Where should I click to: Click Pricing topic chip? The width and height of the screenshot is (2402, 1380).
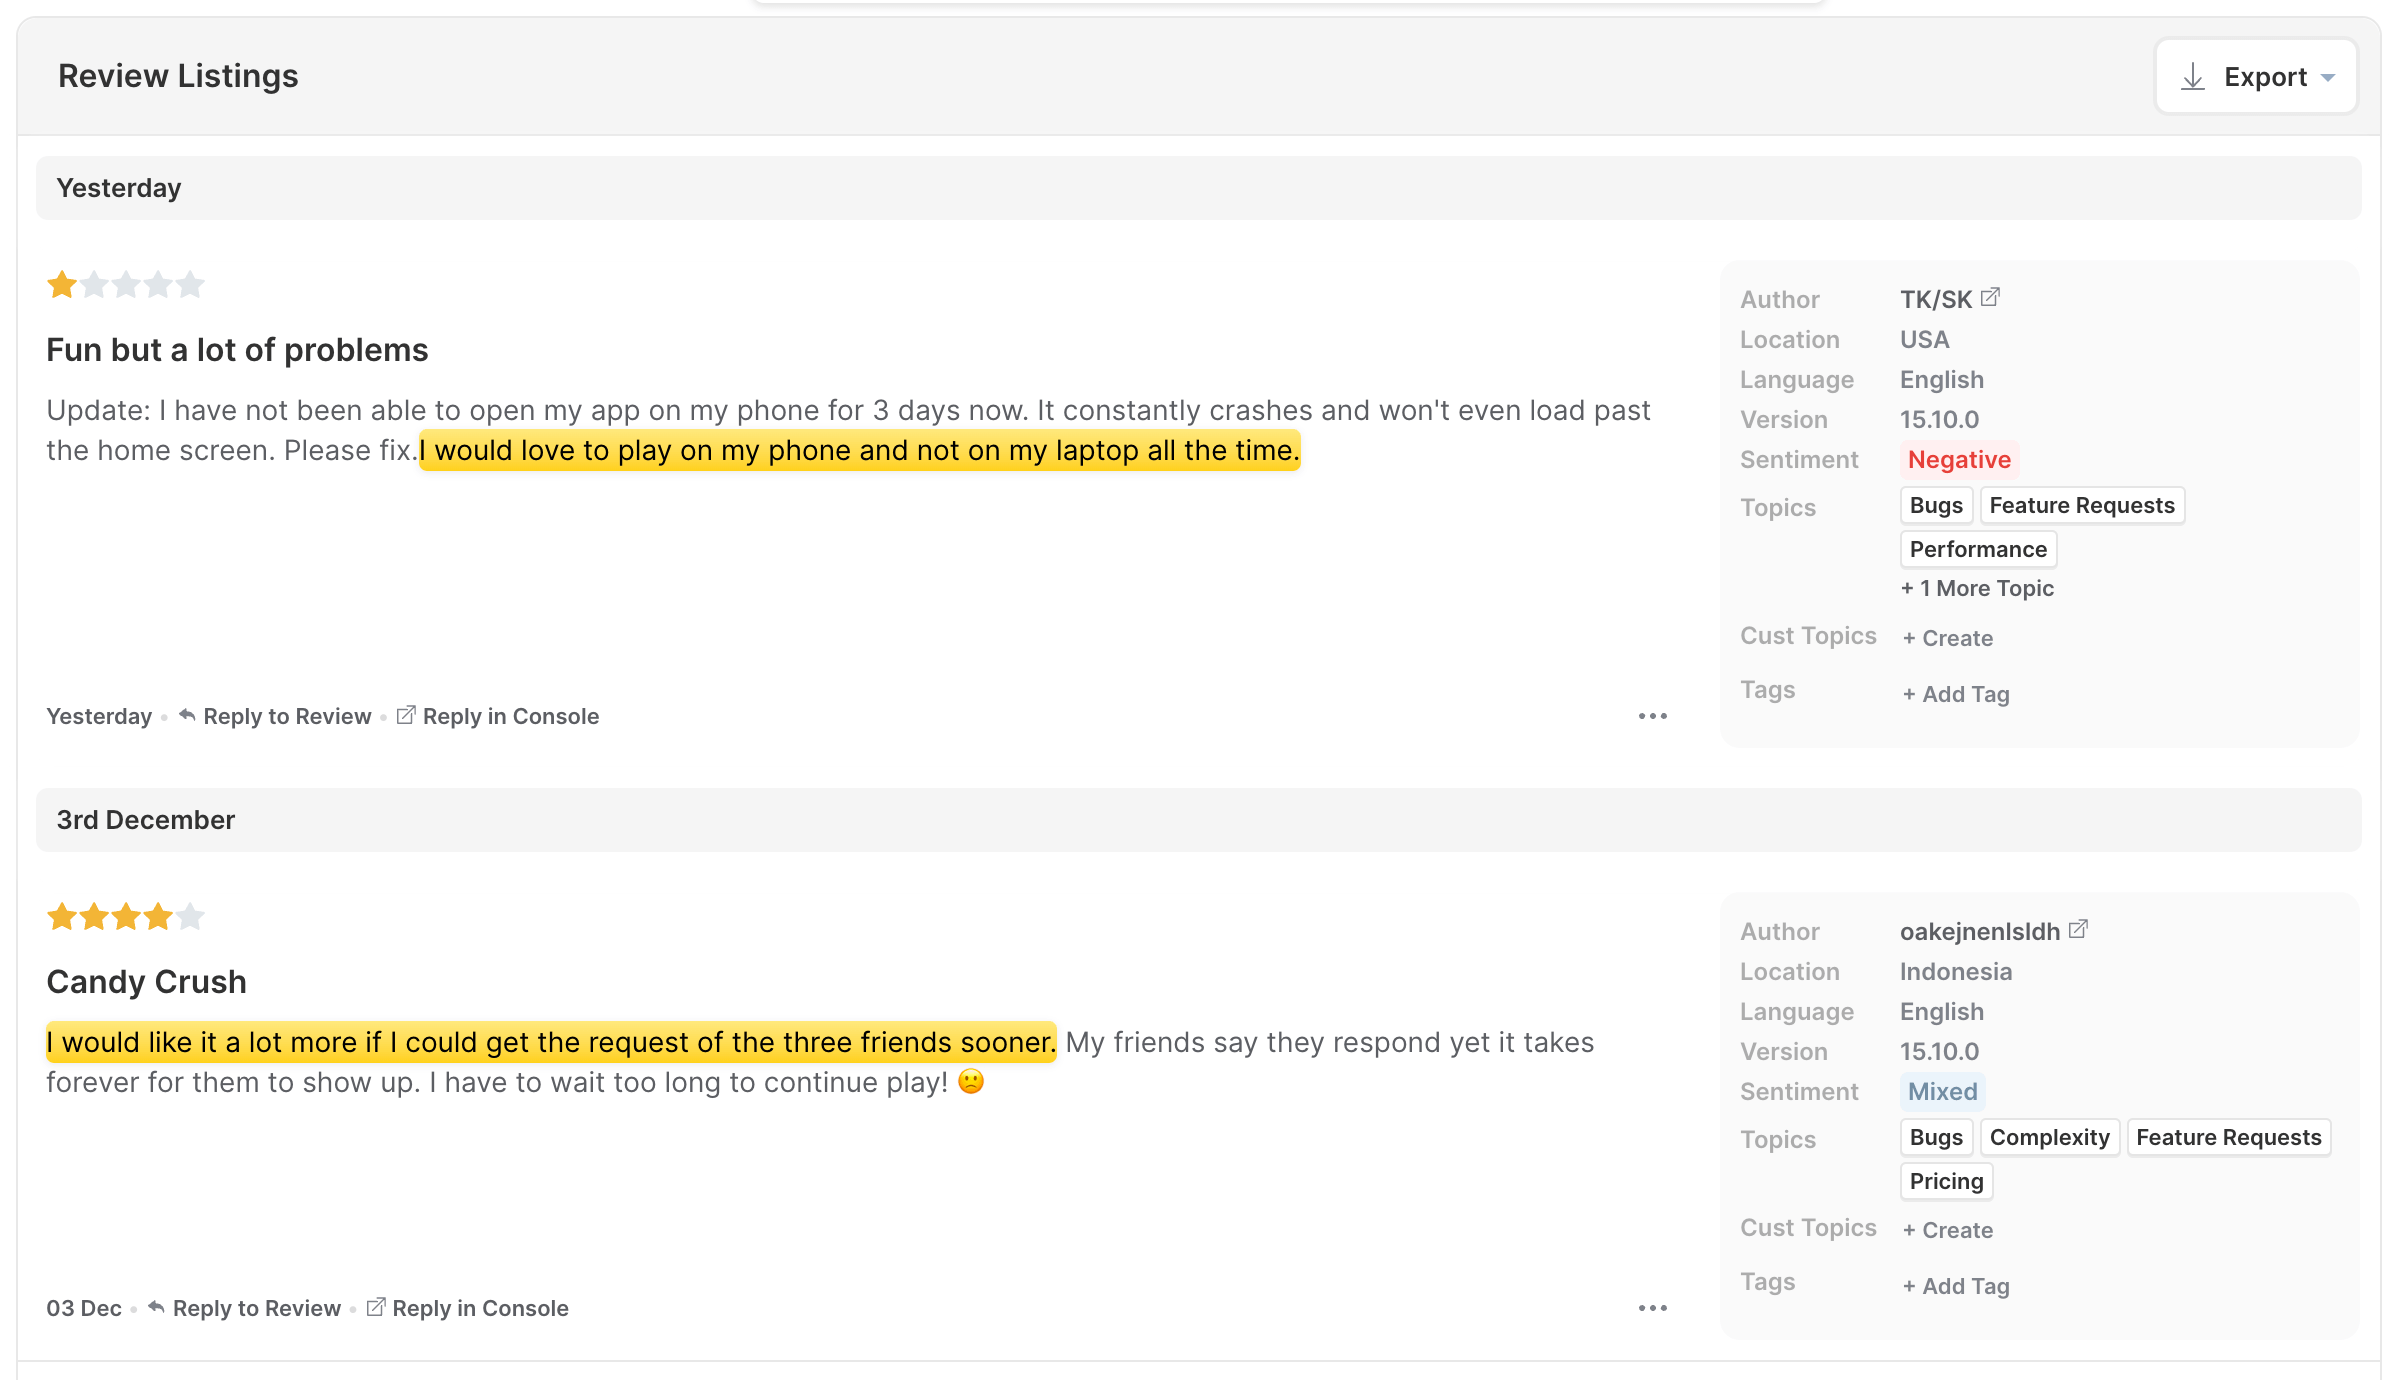1946,1181
